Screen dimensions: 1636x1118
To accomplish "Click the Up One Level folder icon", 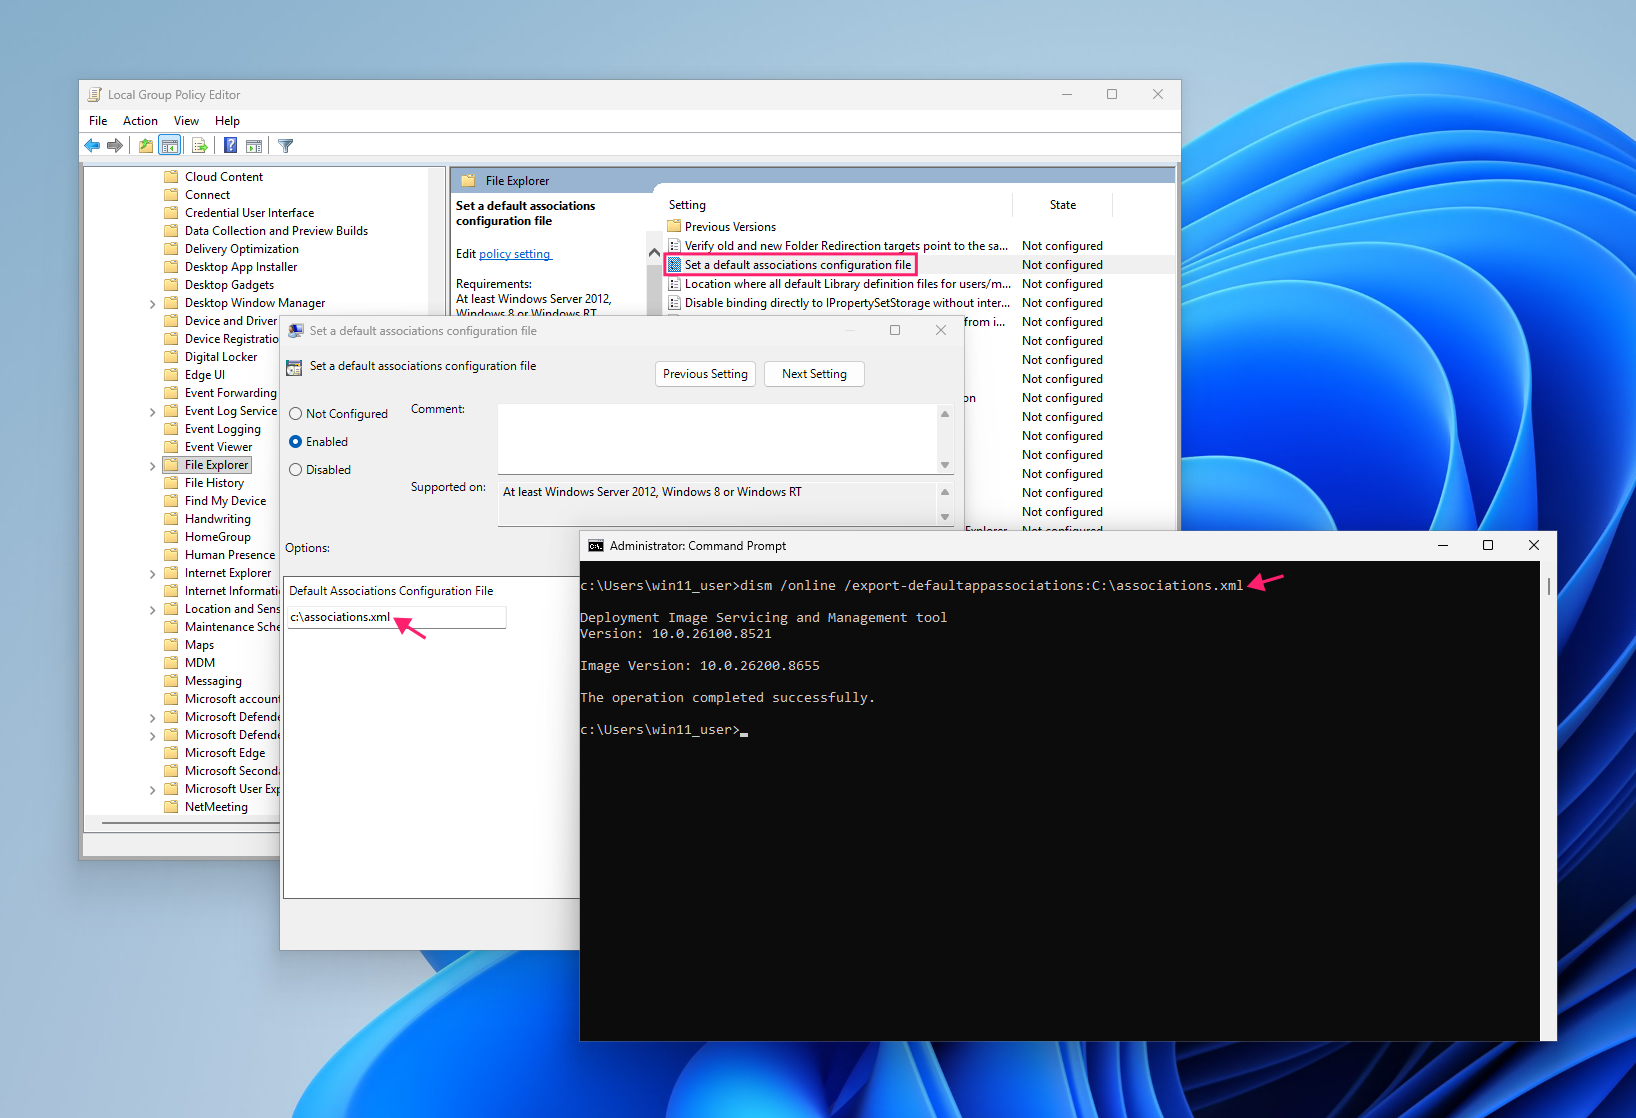I will tap(146, 146).
